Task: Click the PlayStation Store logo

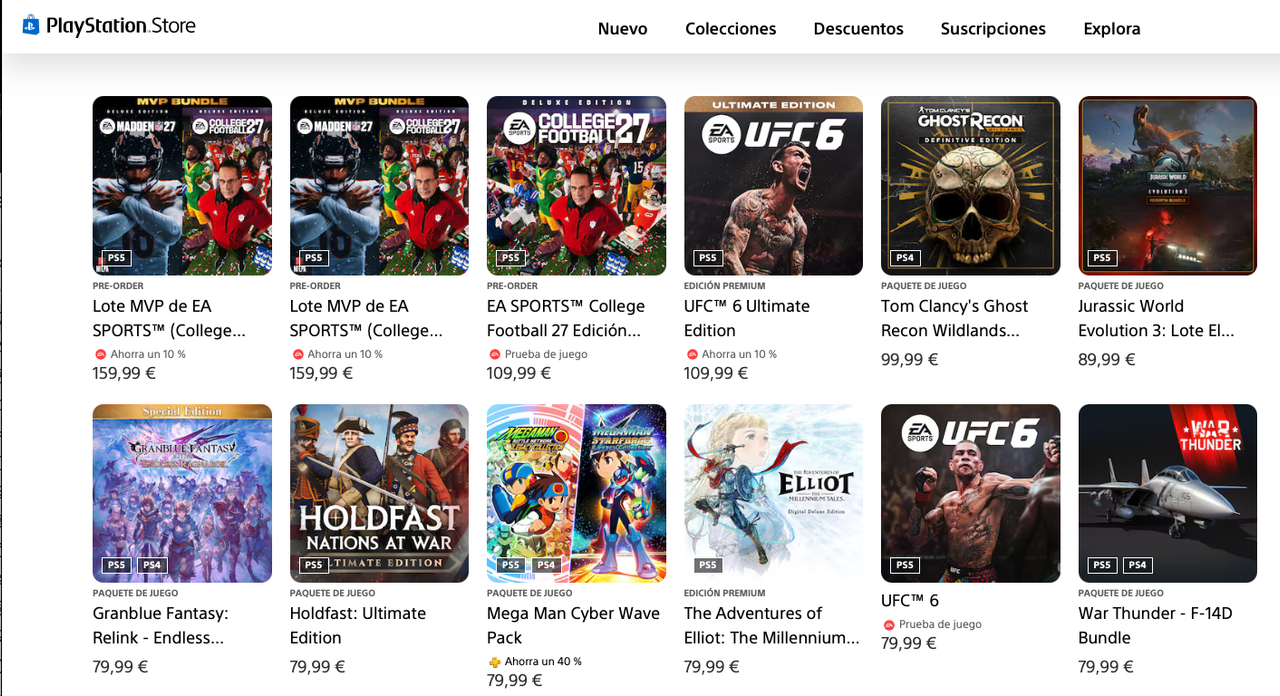Action: (109, 26)
